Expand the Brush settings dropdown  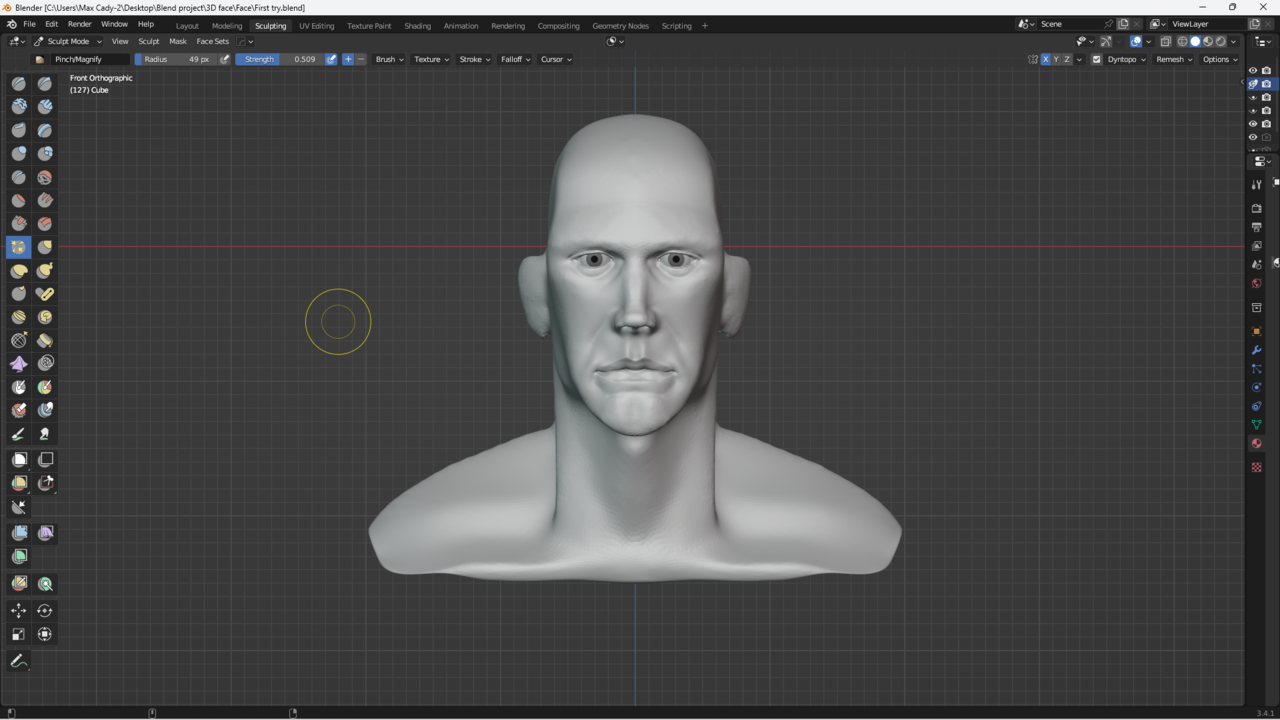coord(389,59)
